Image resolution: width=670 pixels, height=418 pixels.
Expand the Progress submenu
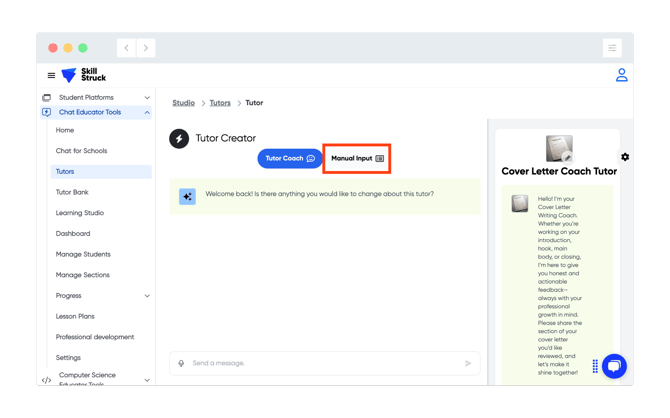tap(147, 296)
